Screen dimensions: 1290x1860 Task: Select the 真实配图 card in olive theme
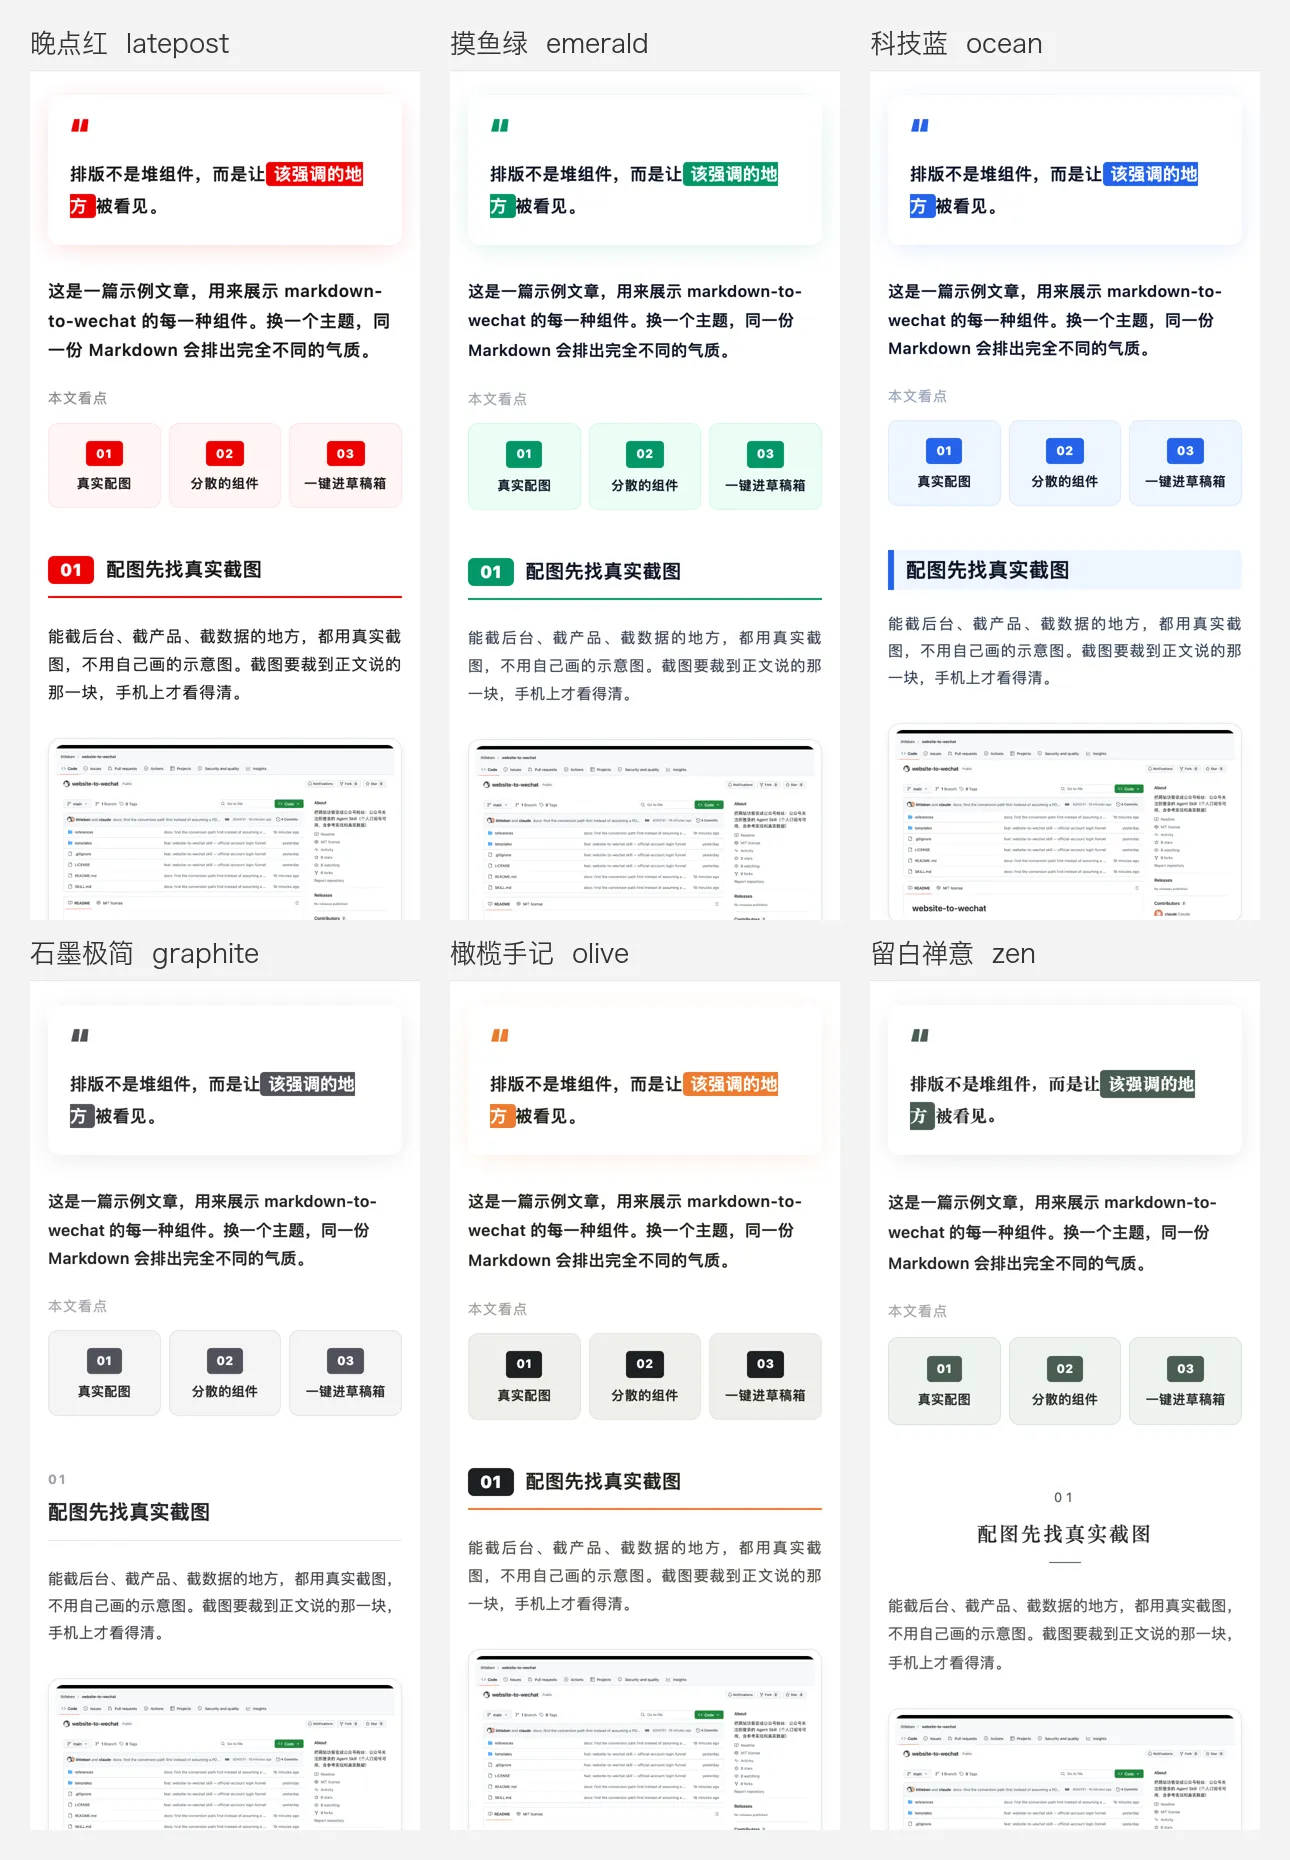point(524,1377)
